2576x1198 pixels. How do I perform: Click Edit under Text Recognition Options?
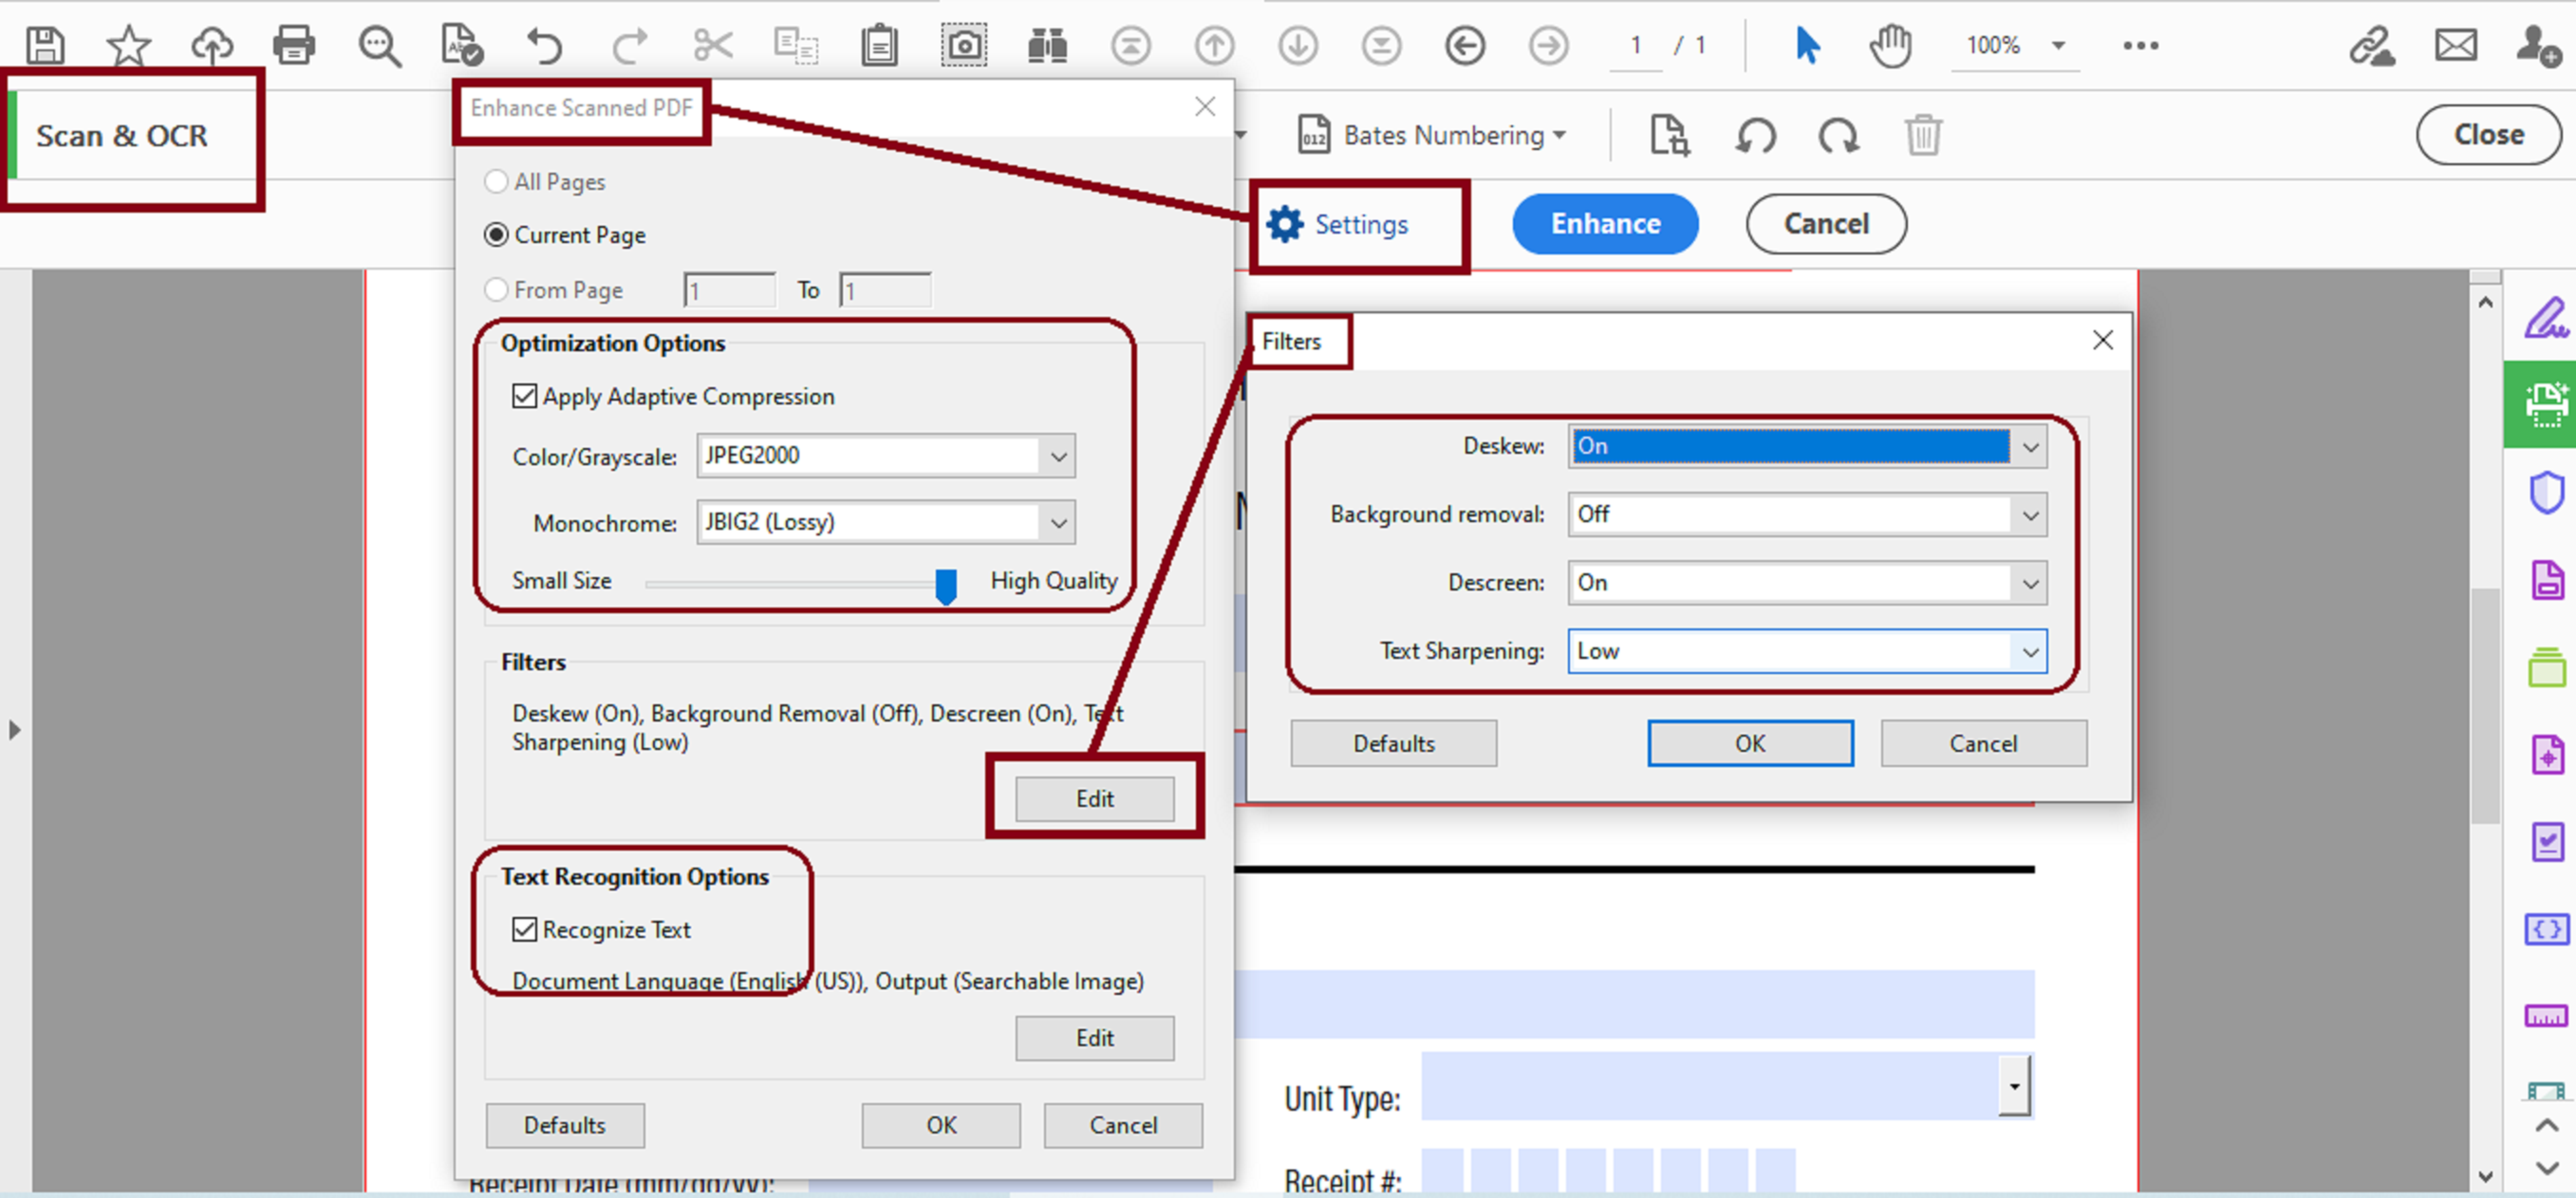click(x=1095, y=1038)
